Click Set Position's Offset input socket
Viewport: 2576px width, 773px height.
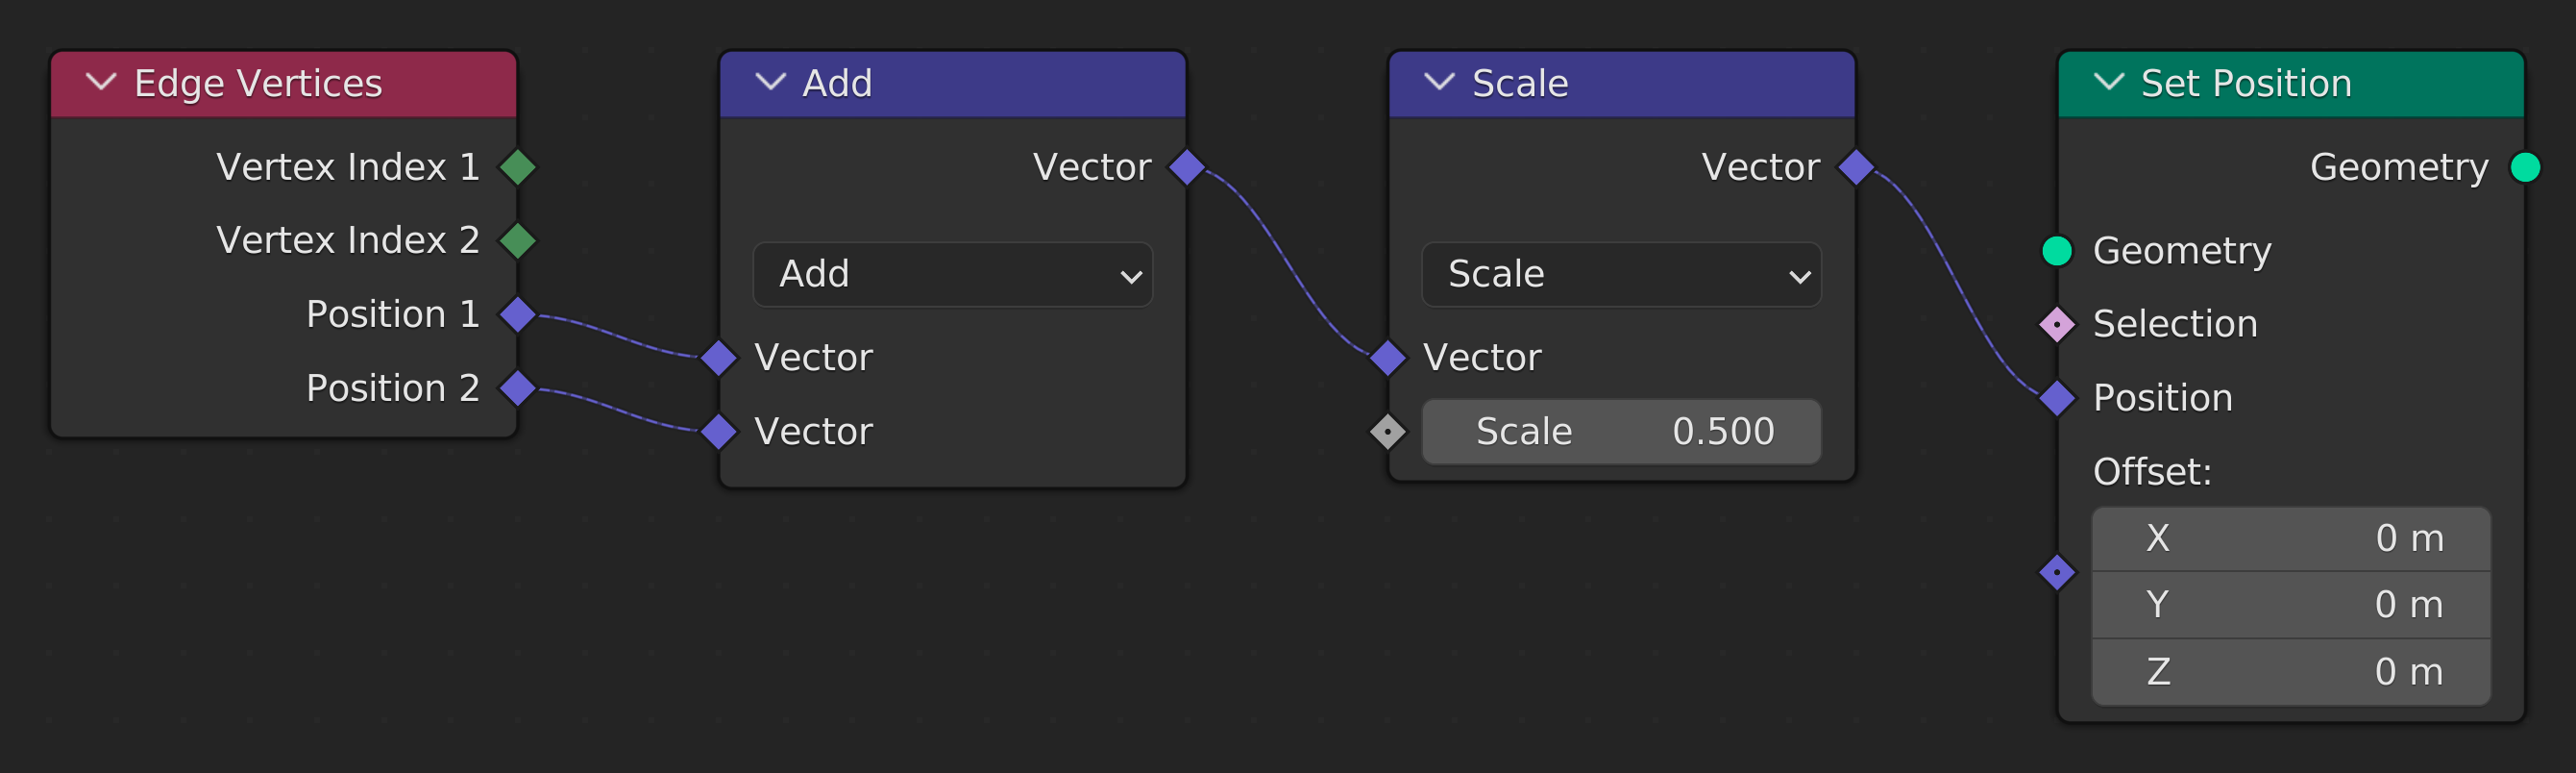[2056, 572]
